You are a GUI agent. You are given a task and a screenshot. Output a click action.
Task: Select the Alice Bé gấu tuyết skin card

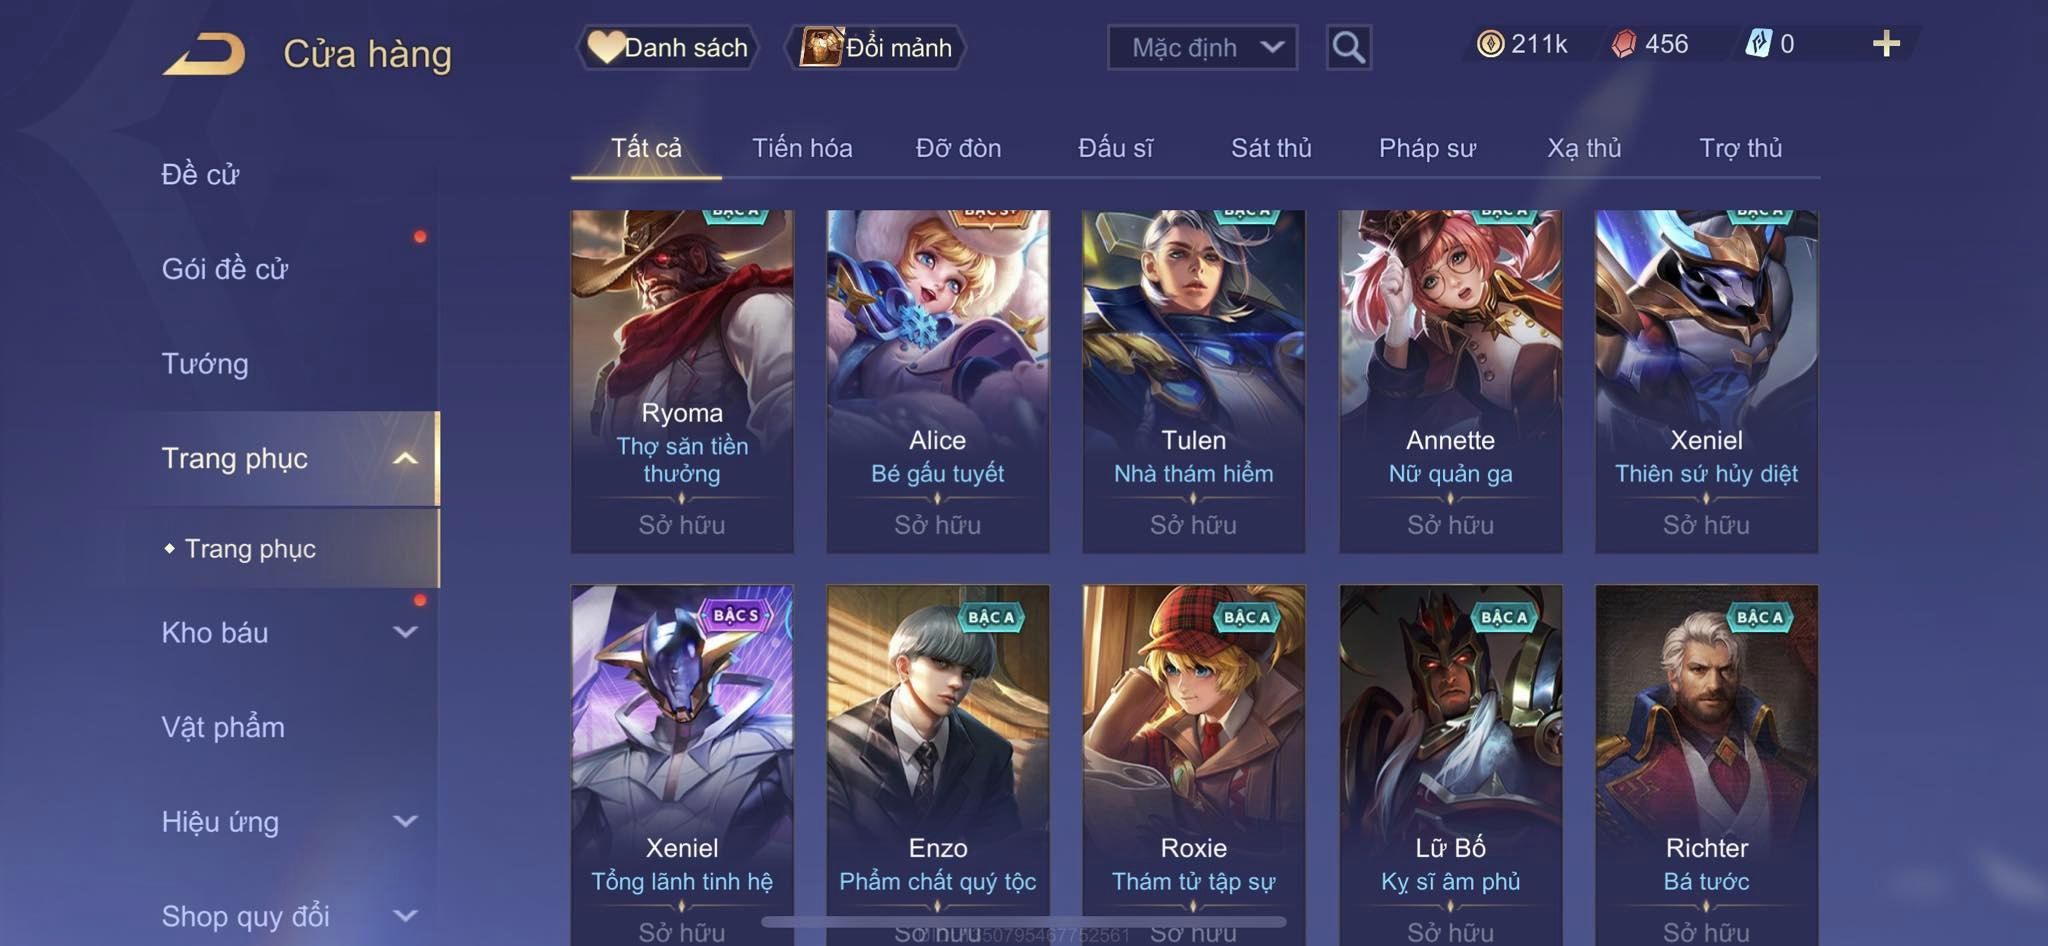point(938,381)
